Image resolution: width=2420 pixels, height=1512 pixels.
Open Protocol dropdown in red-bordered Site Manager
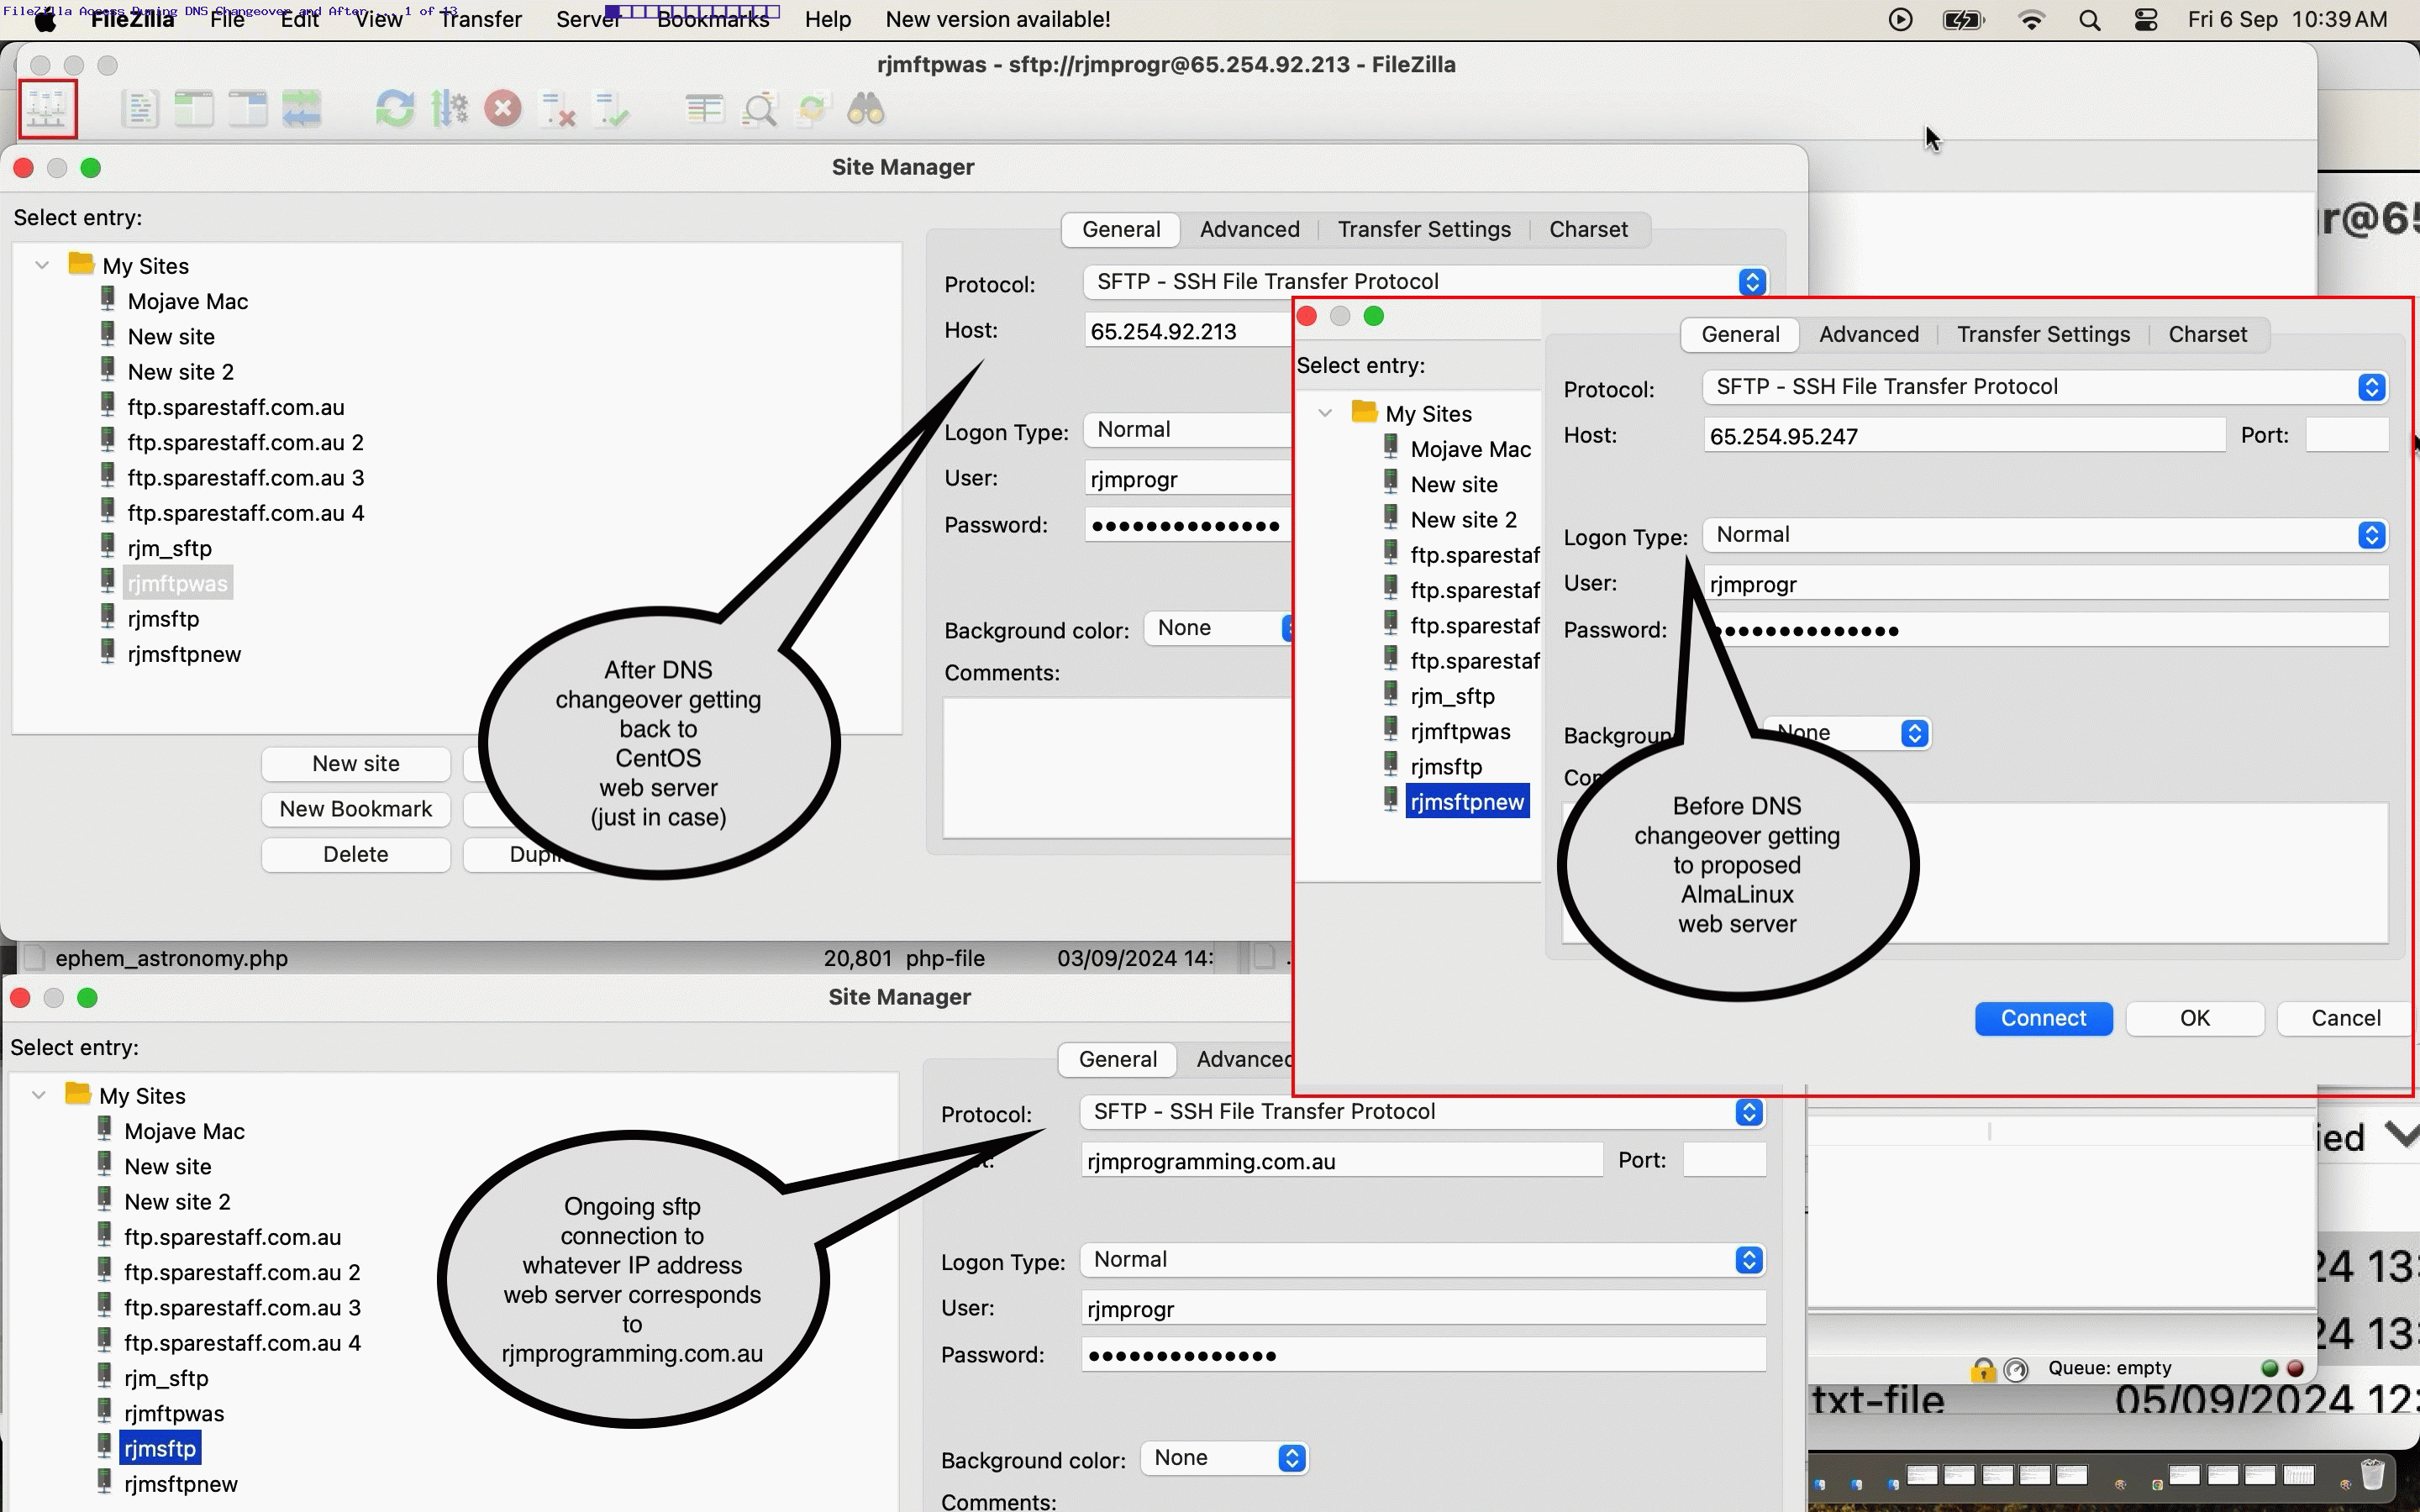tap(2045, 387)
